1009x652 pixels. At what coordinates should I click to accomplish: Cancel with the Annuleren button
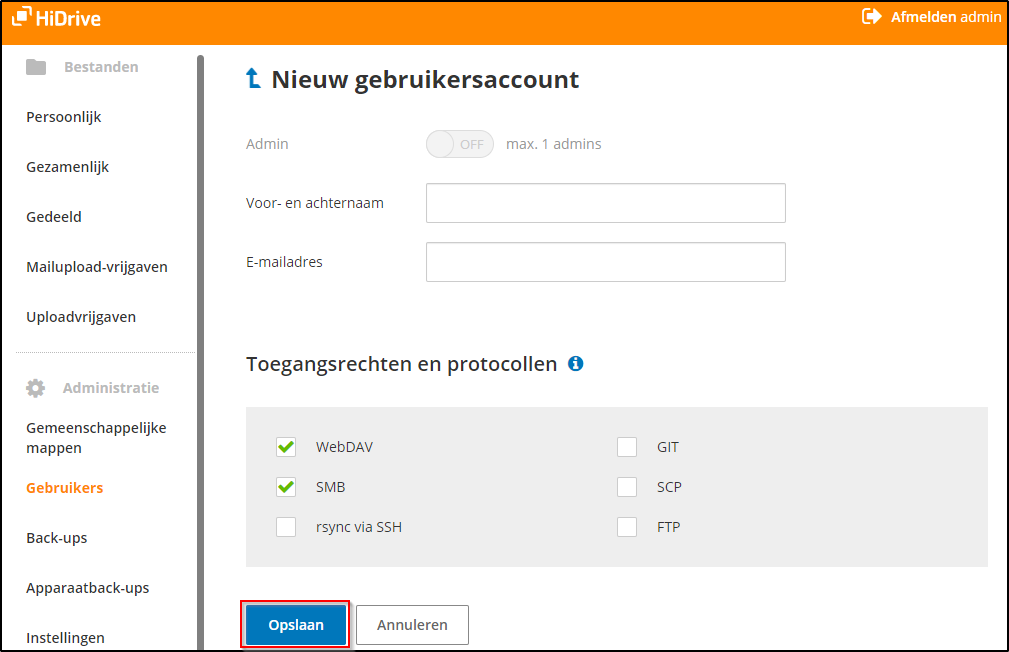click(x=412, y=624)
